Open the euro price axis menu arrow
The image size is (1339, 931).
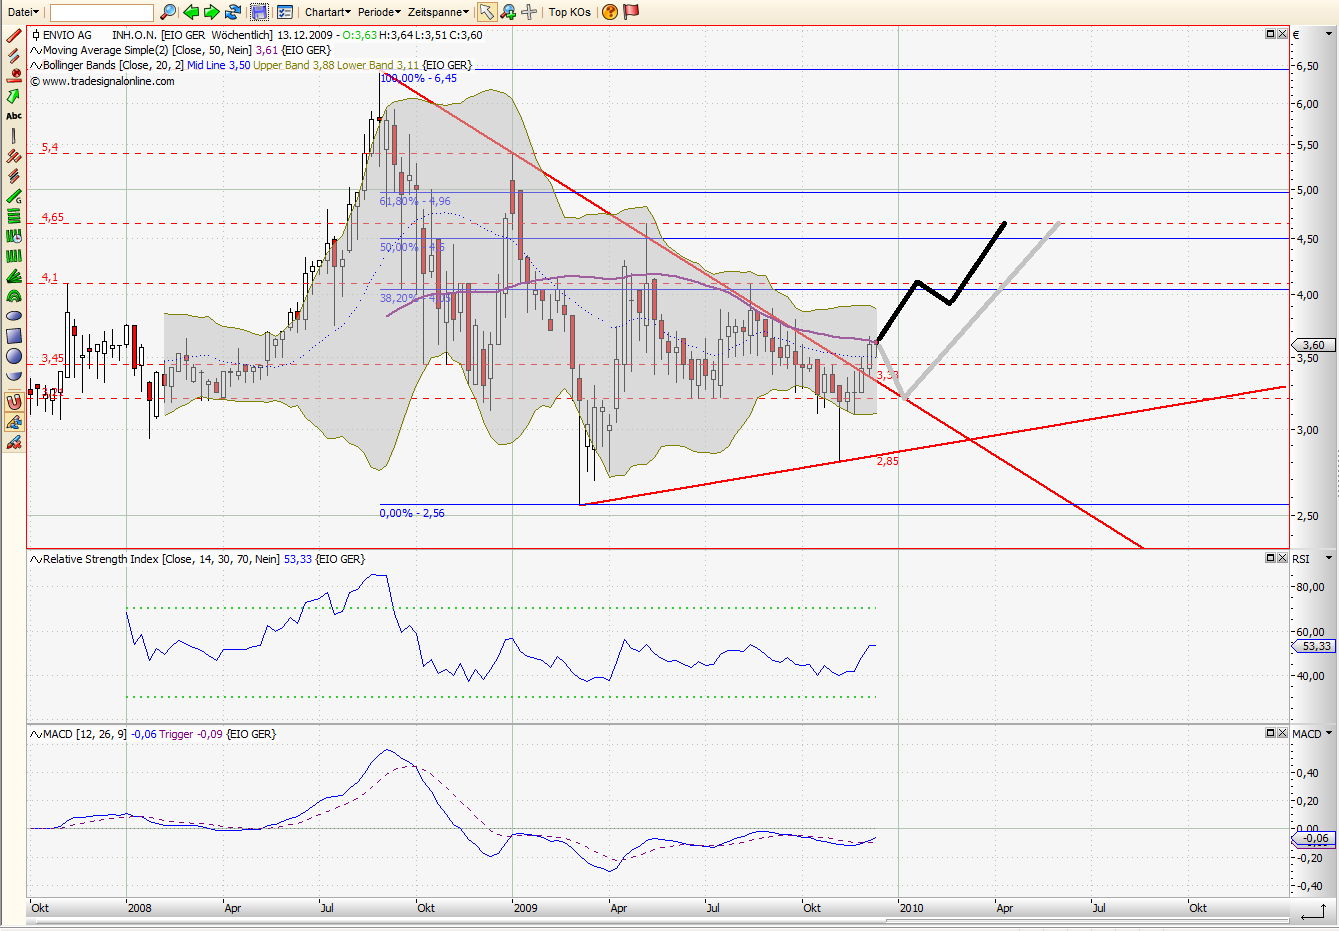pyautogui.click(x=1329, y=34)
